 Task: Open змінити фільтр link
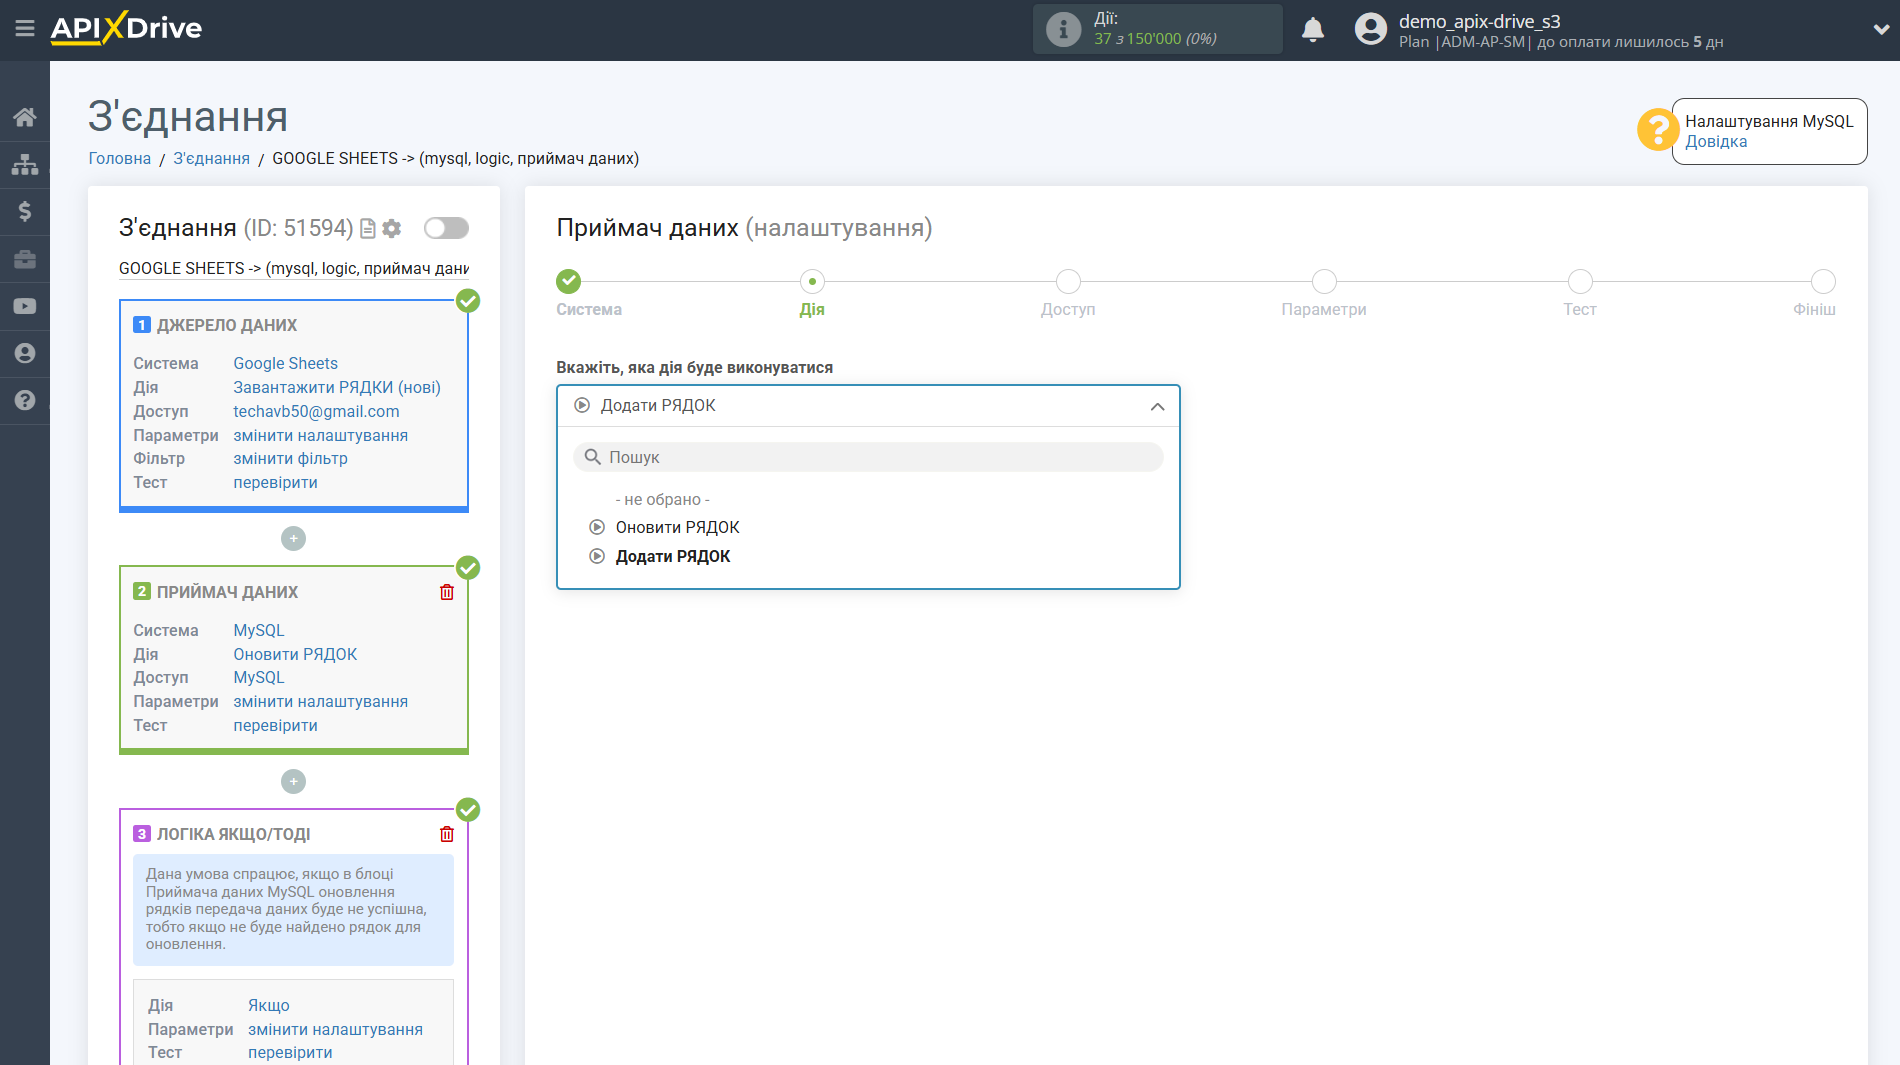(x=290, y=459)
